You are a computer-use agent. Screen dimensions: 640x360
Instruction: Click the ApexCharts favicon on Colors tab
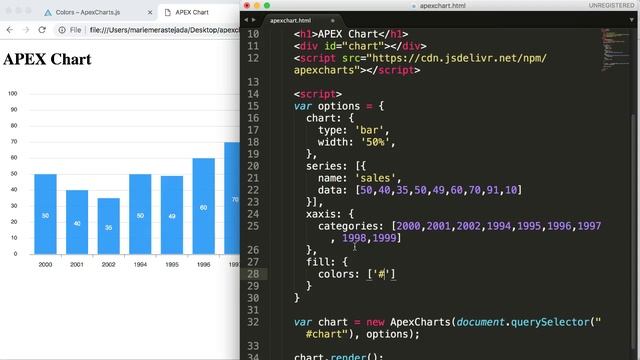[x=48, y=13]
